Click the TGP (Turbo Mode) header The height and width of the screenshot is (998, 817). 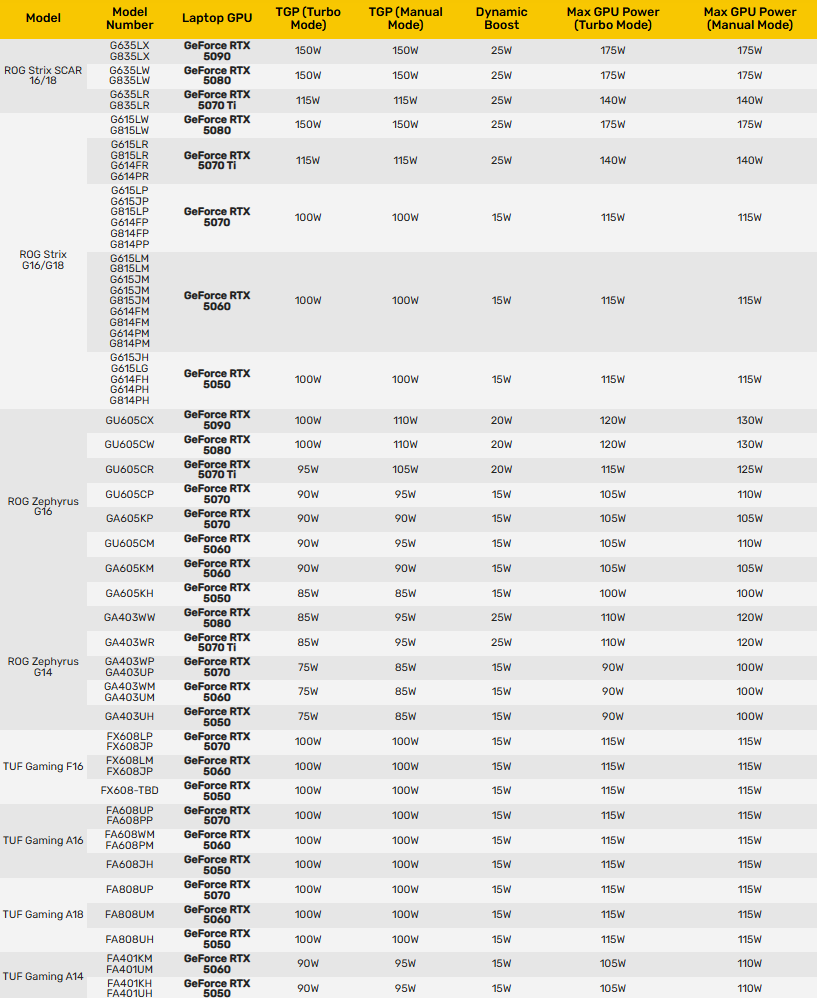pos(308,18)
